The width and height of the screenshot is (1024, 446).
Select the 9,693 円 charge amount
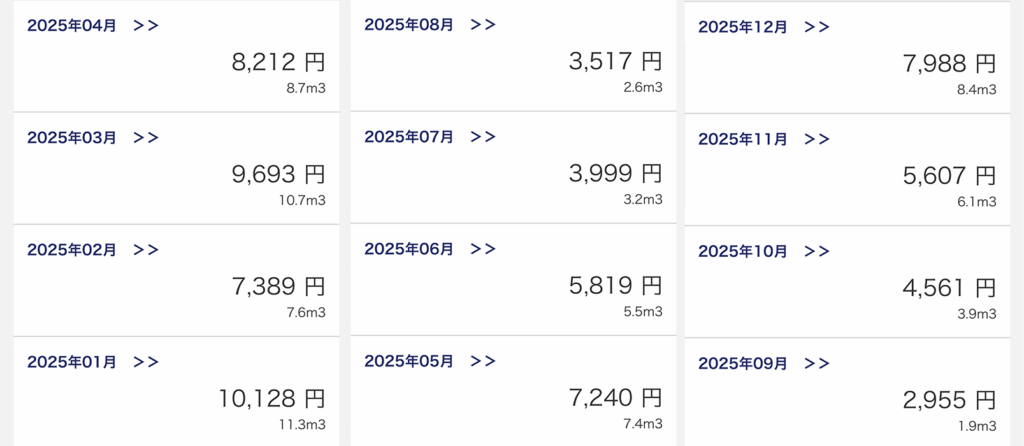coord(278,175)
